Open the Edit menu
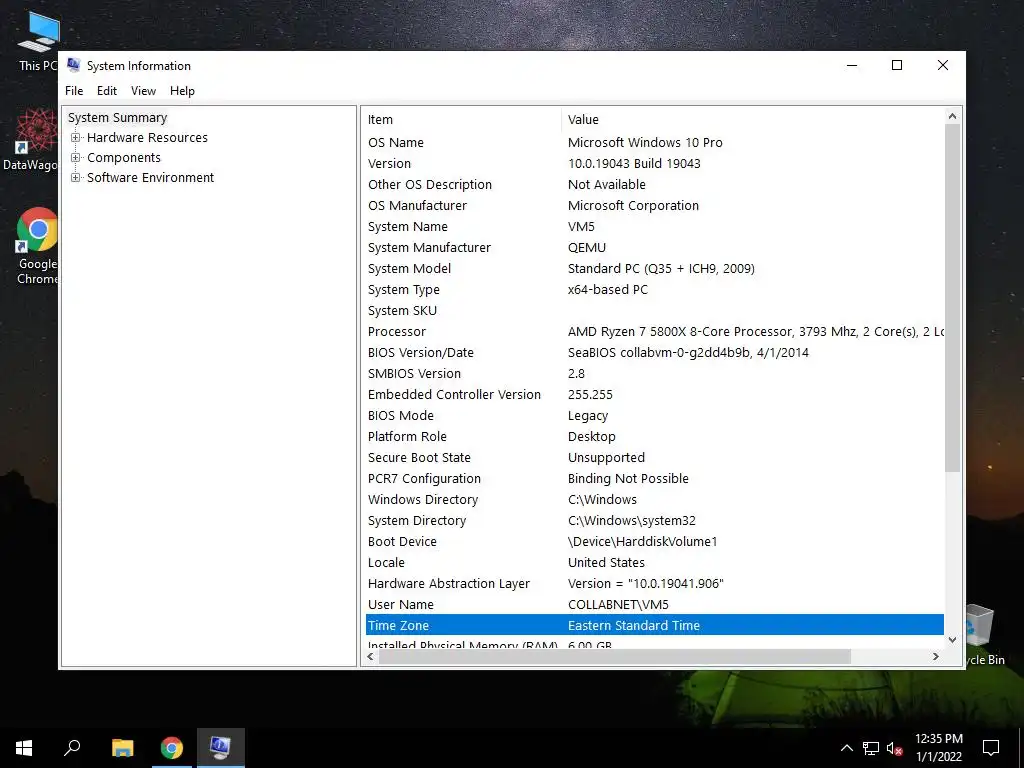 point(106,91)
